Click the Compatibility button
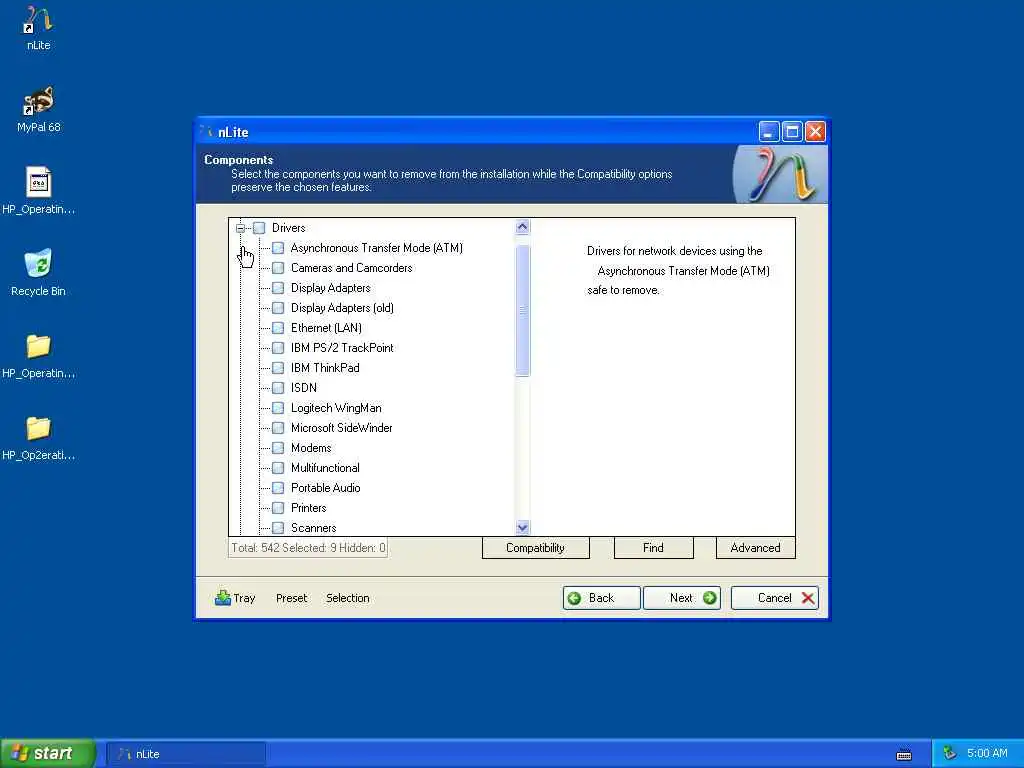This screenshot has width=1024, height=768. point(536,548)
